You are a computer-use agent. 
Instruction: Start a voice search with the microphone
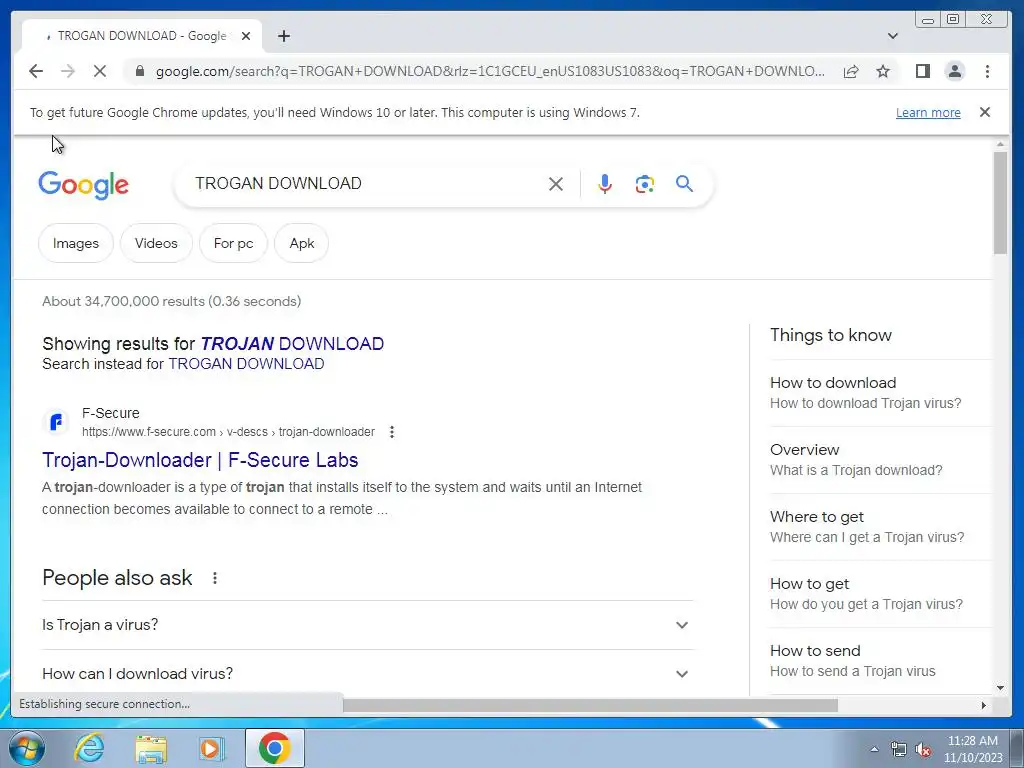605,184
